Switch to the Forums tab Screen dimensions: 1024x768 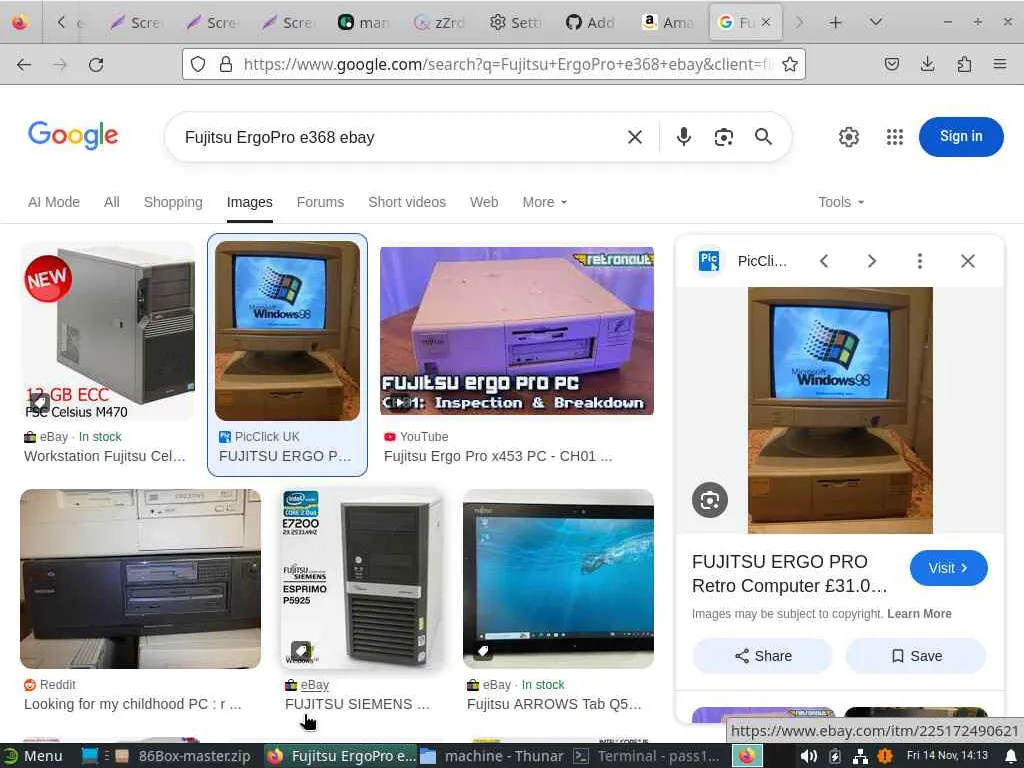[320, 202]
